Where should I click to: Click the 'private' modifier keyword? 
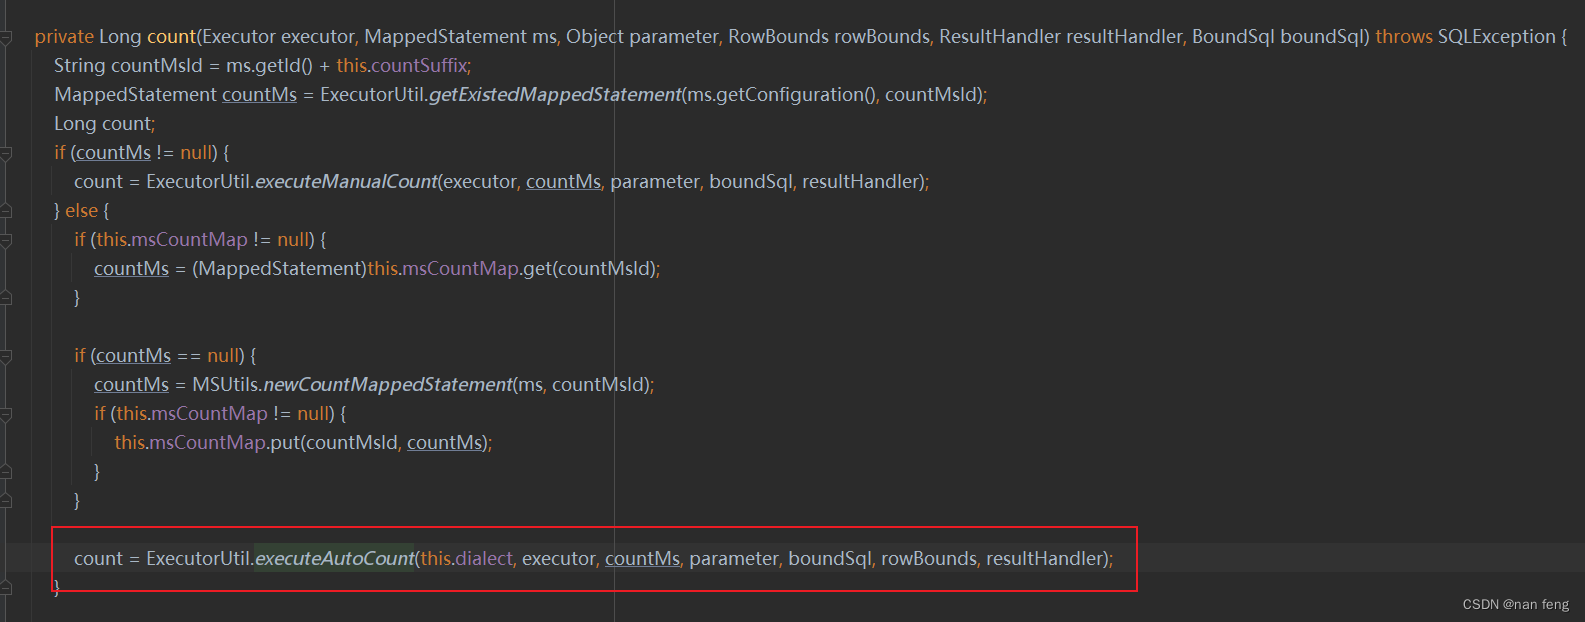click(x=64, y=36)
